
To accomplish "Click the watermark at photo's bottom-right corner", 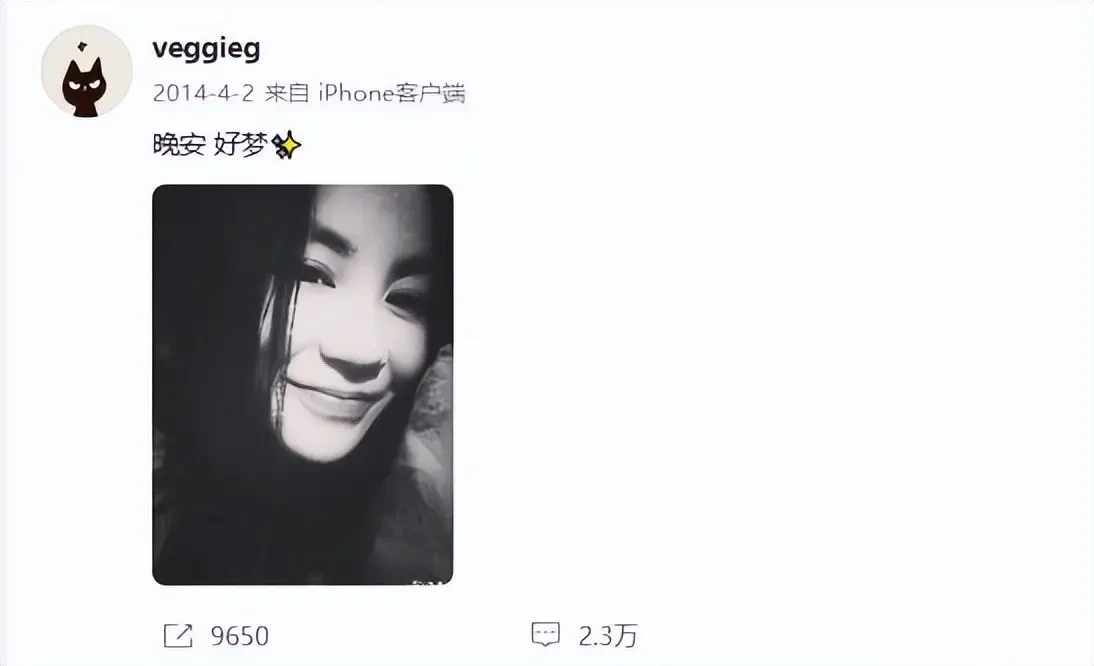I will (x=429, y=580).
